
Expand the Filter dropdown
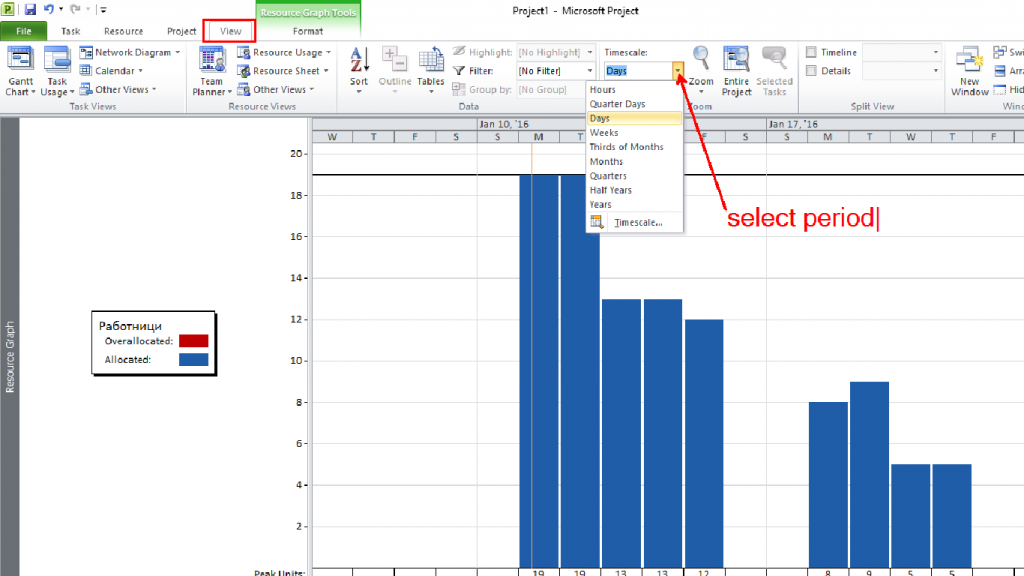click(x=590, y=71)
